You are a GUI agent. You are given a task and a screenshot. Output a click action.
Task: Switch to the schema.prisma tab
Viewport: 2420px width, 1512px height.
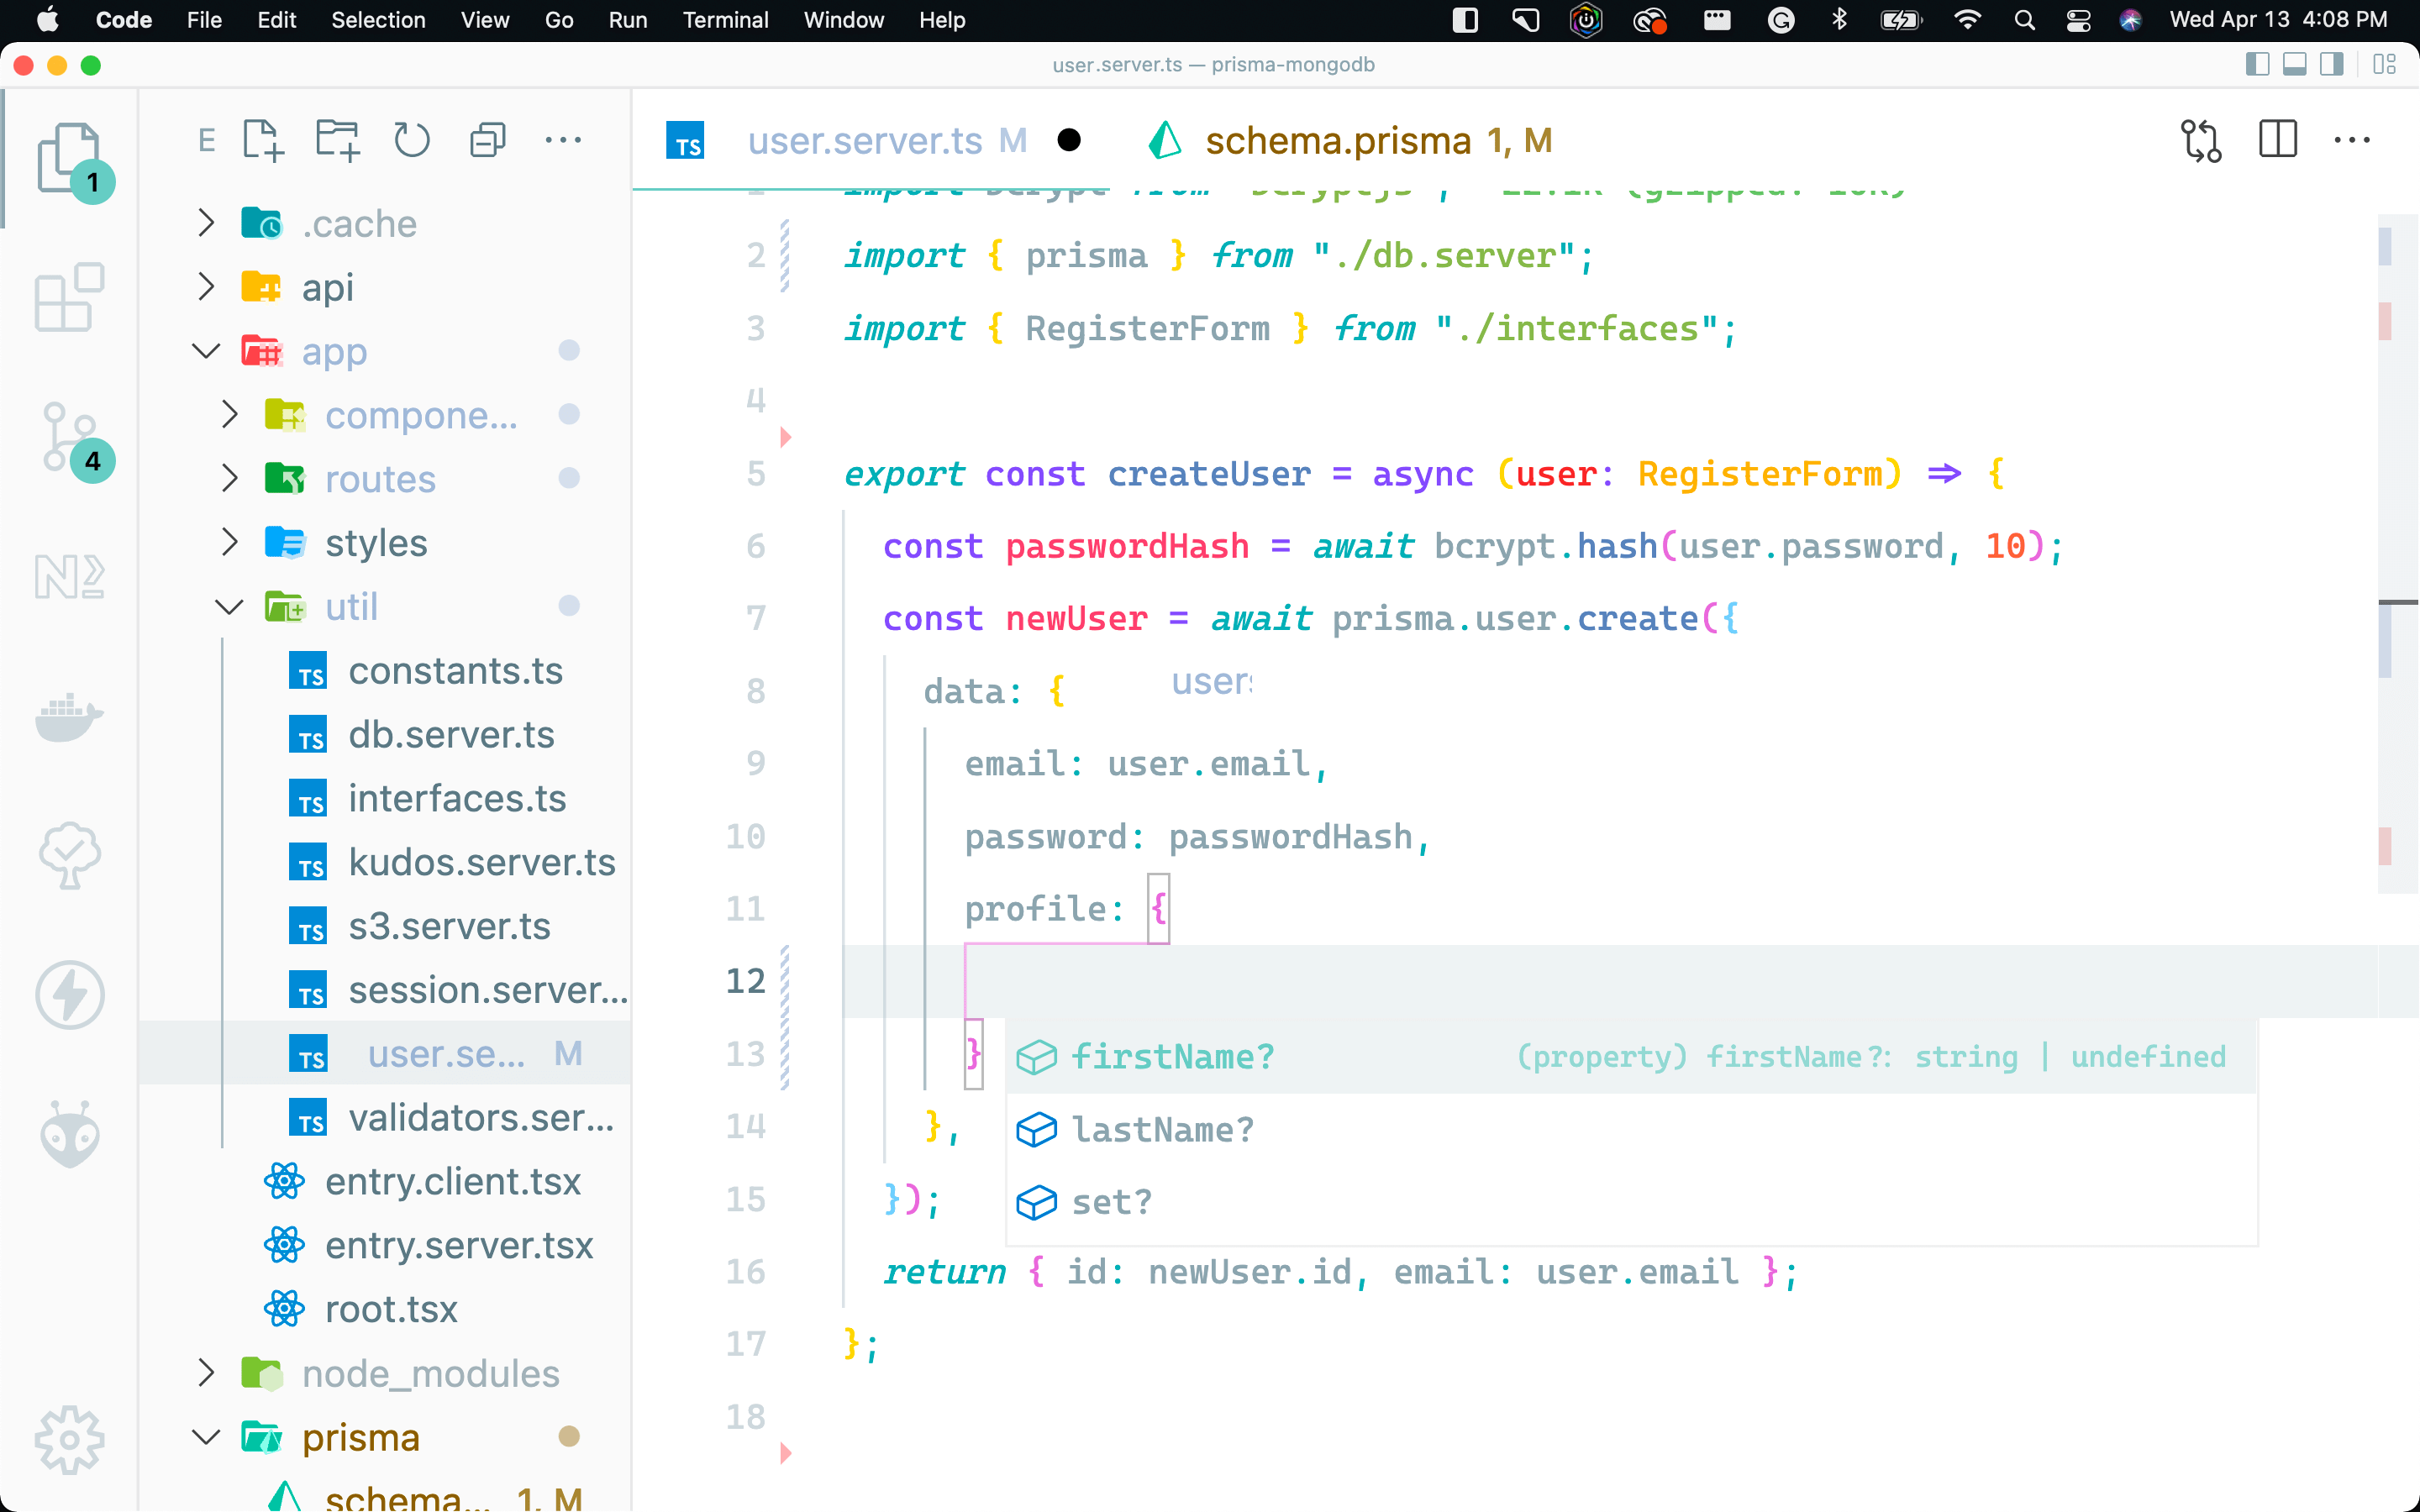1337,140
